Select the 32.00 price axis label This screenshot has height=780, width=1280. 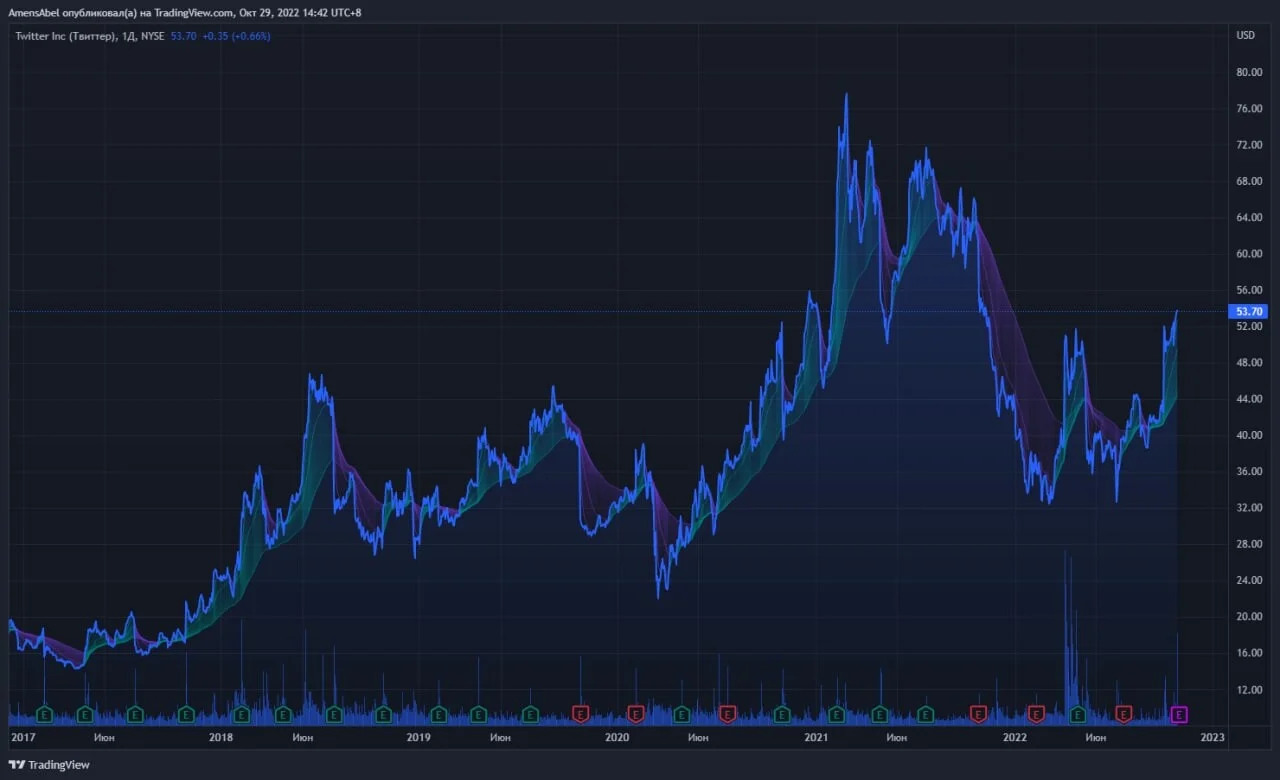(1249, 508)
